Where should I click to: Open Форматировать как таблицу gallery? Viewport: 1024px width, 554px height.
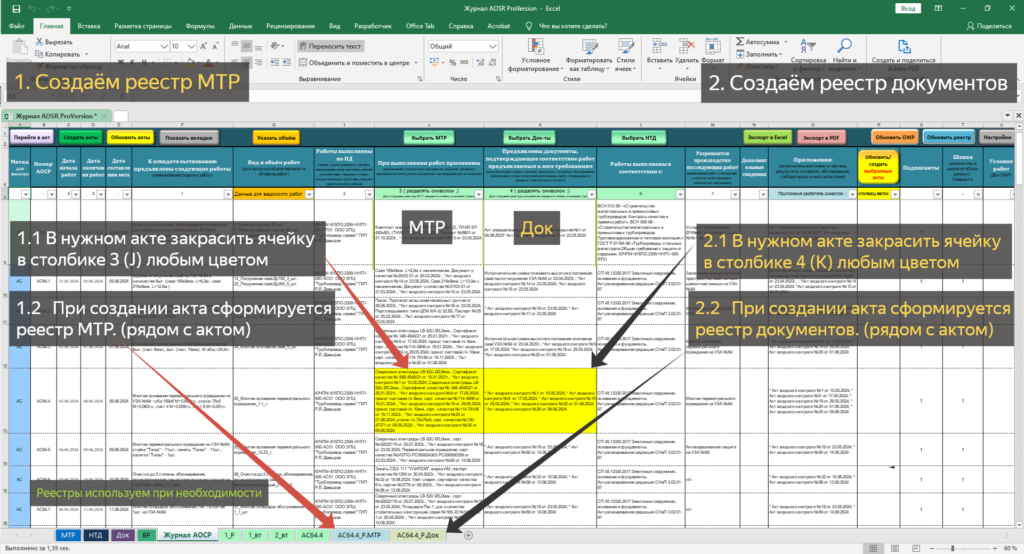pos(588,56)
